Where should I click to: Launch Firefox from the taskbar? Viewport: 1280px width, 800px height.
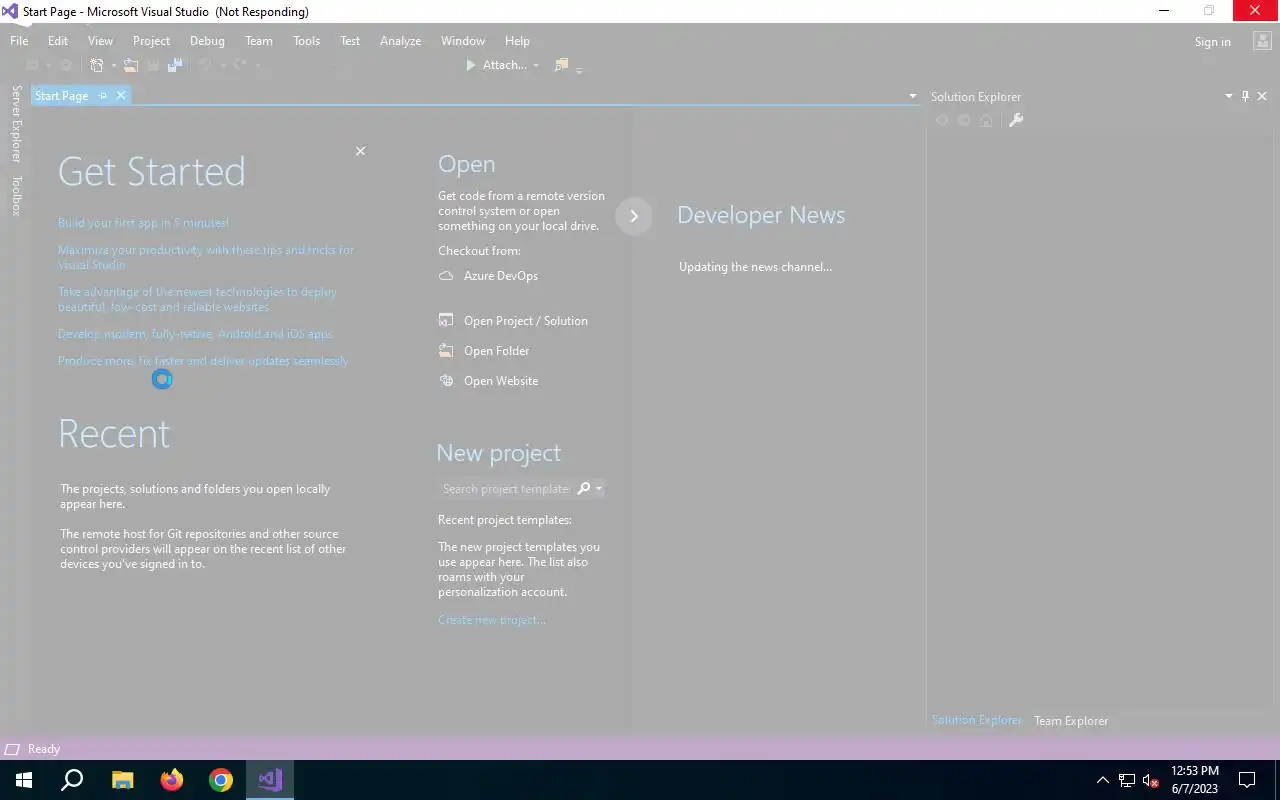point(172,780)
